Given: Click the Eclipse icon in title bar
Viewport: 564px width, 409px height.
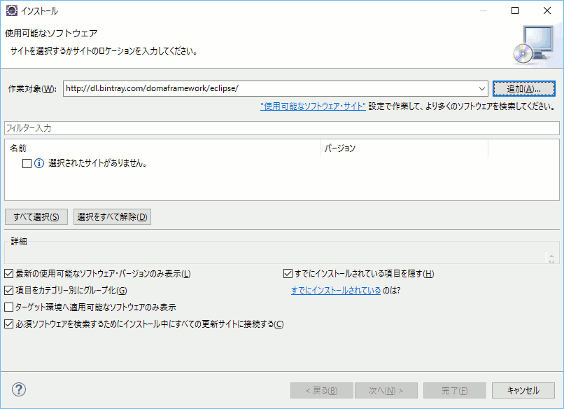Looking at the screenshot, I should pyautogui.click(x=12, y=11).
